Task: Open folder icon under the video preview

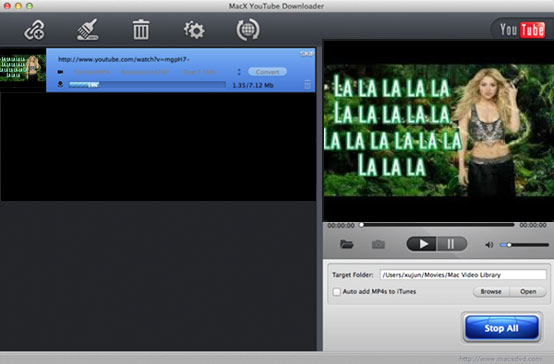Action: pos(346,244)
